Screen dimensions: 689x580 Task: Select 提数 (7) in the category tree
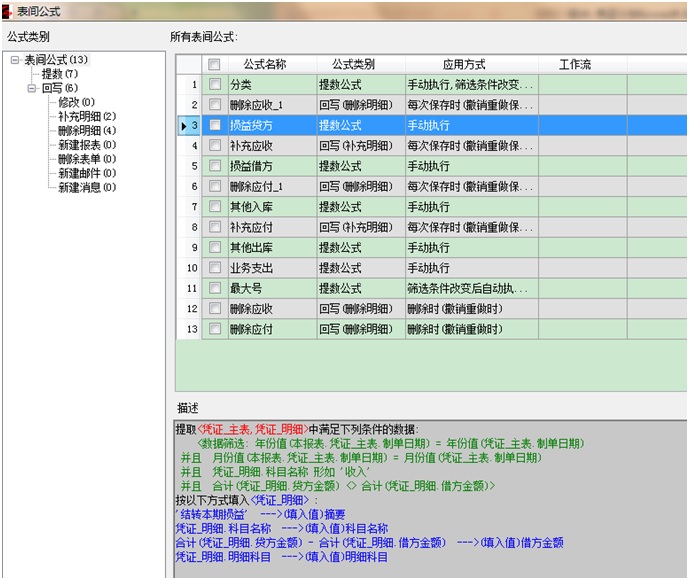(x=59, y=74)
